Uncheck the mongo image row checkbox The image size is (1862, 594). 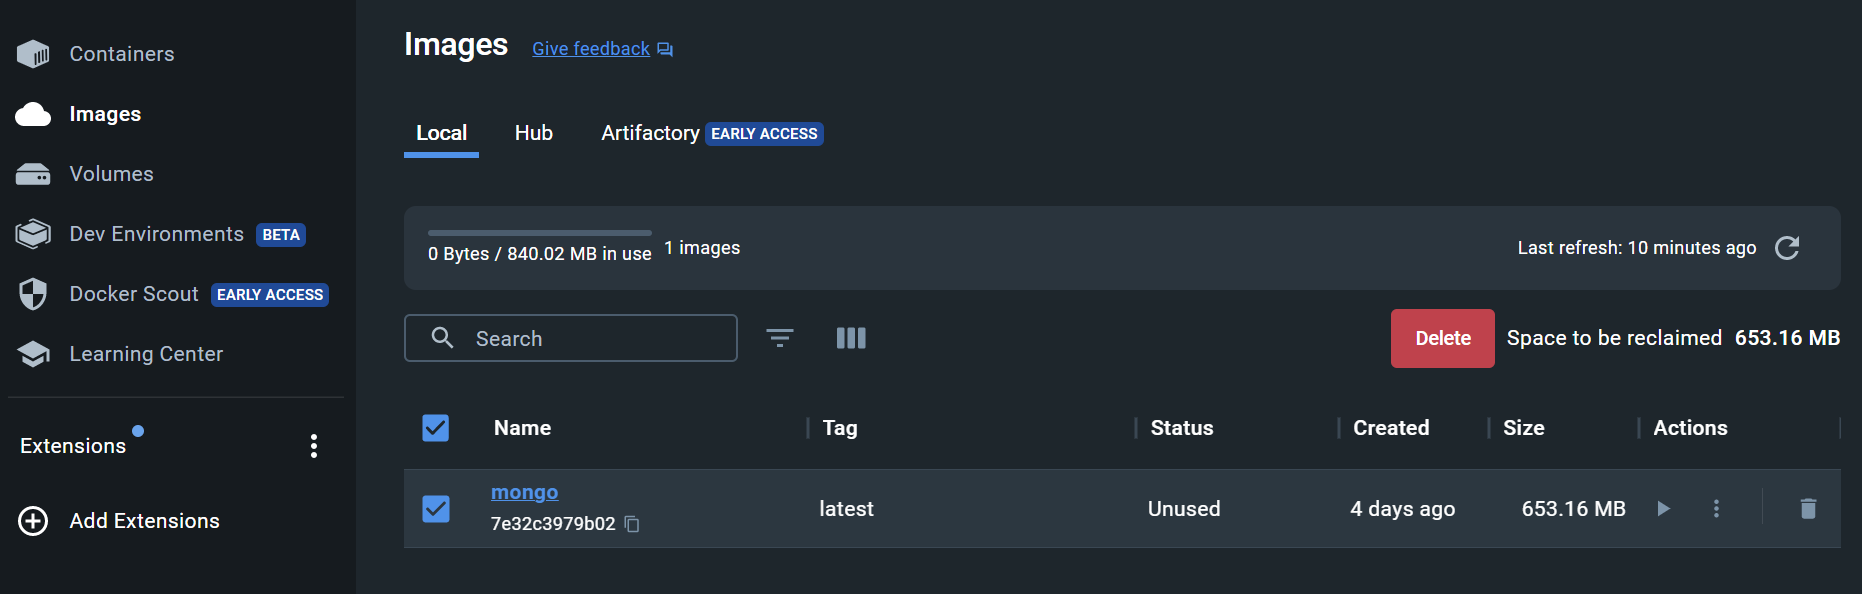[x=436, y=509]
